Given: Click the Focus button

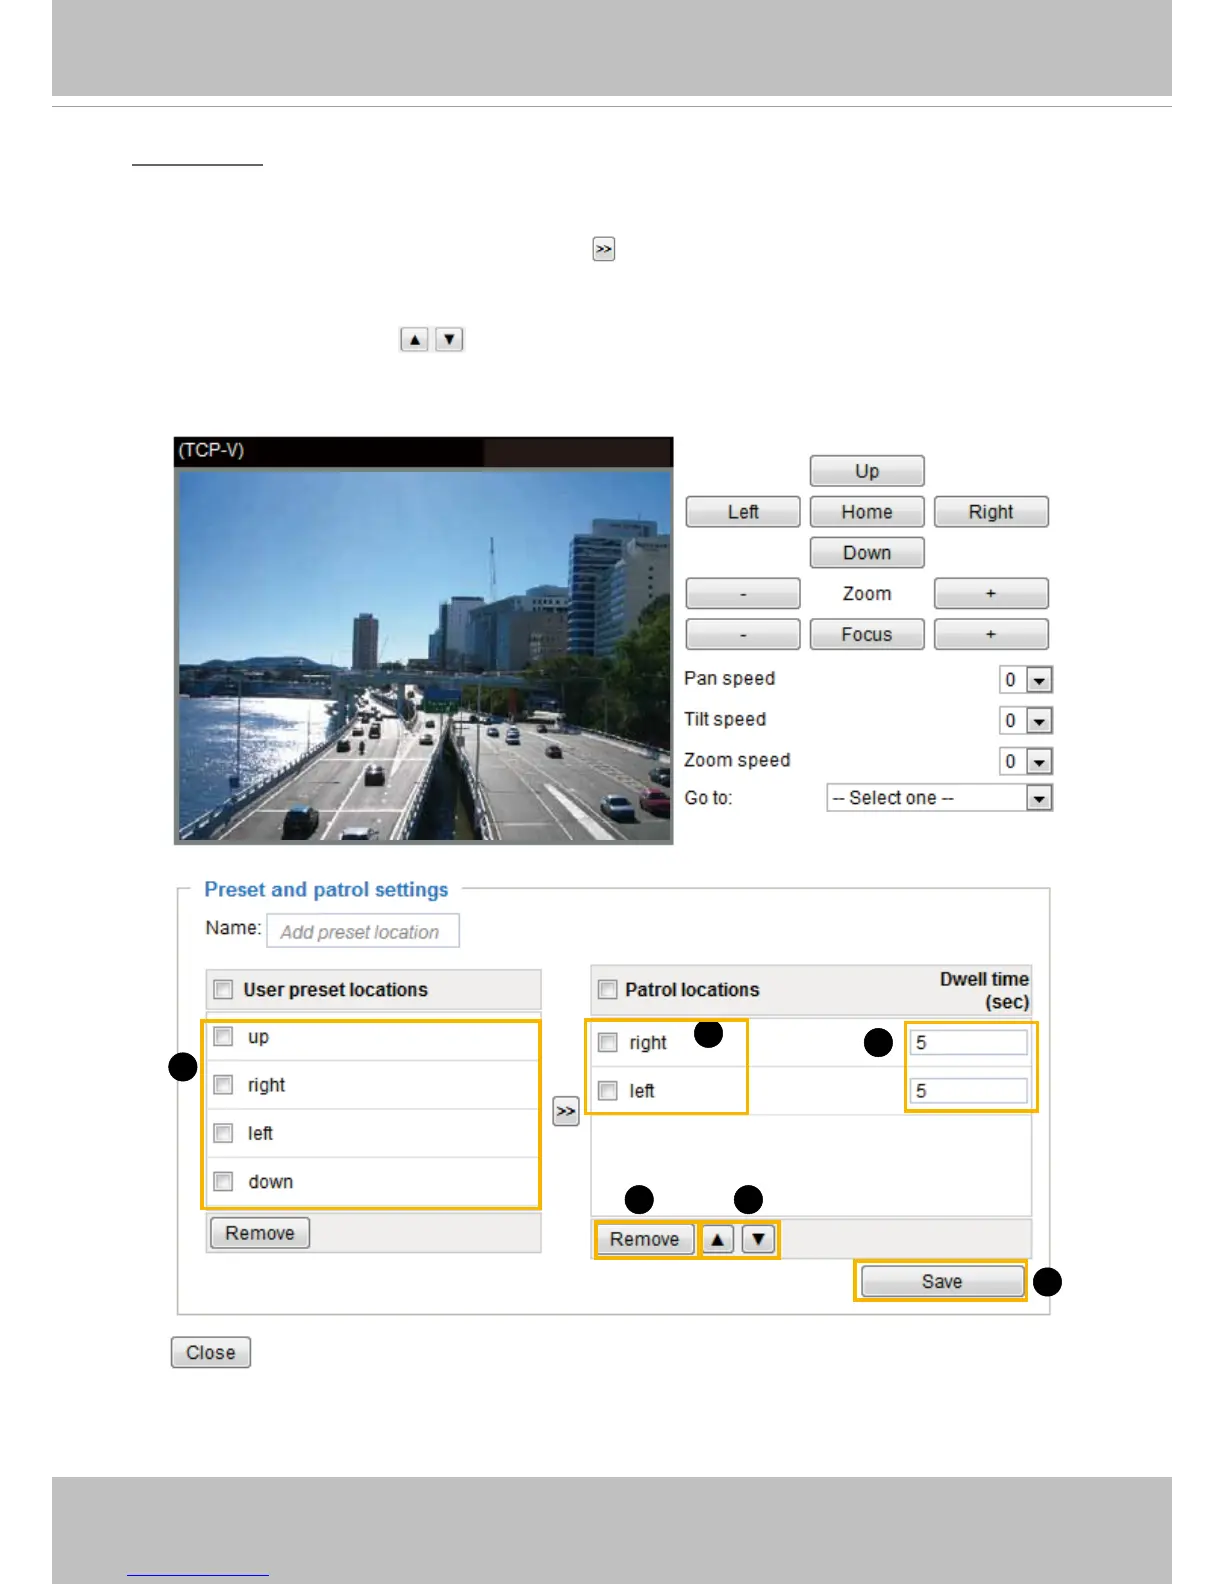Looking at the screenshot, I should coord(866,635).
